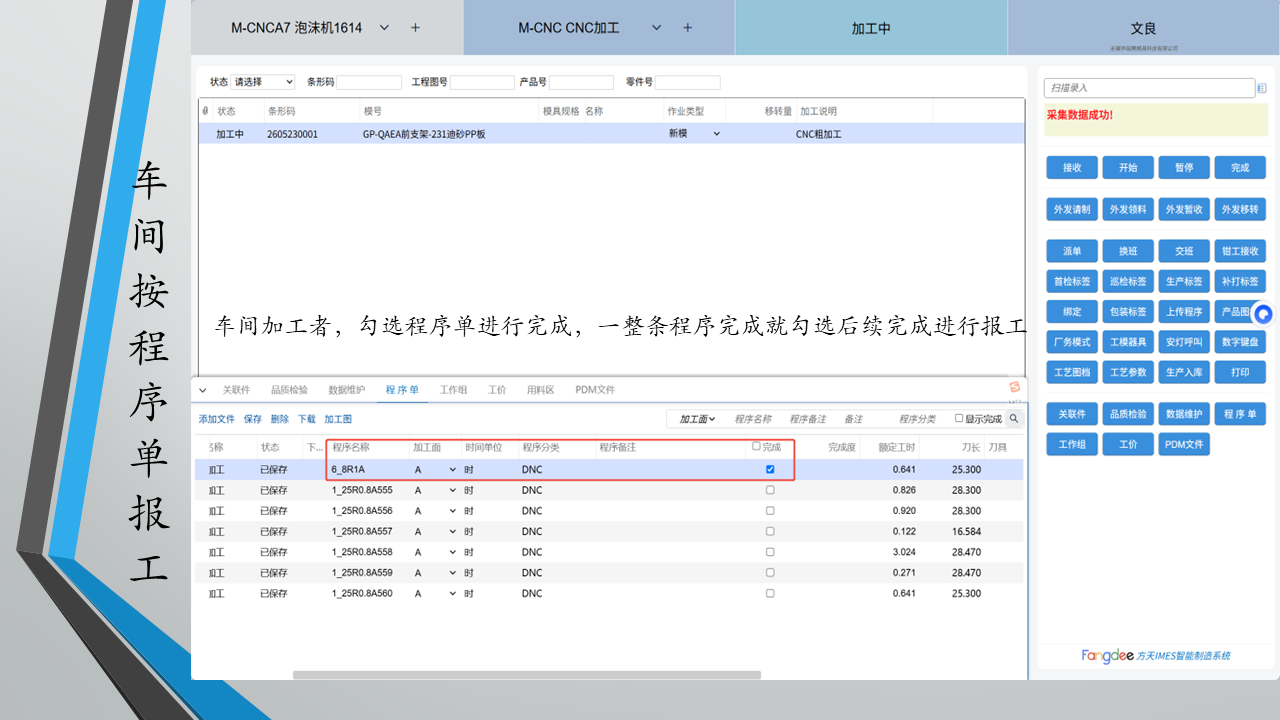Click the blue 完成 button
This screenshot has height=720, width=1280.
[x=1240, y=168]
